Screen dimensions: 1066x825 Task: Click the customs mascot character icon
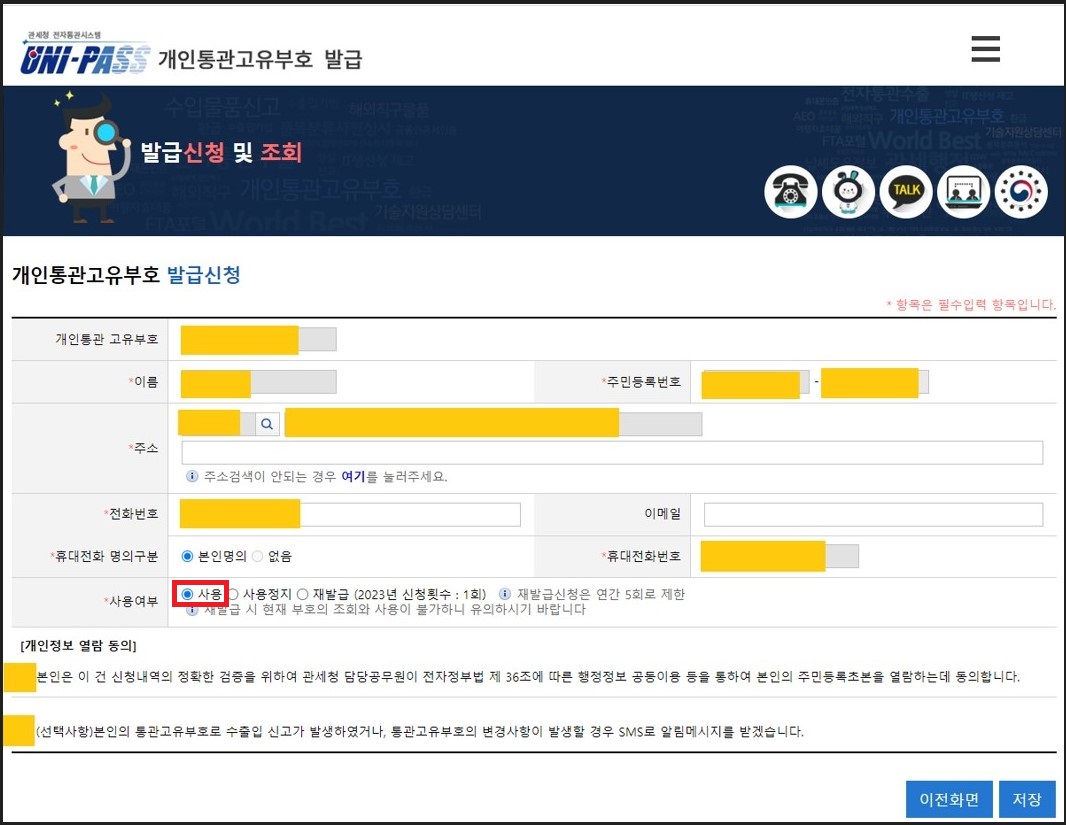click(x=848, y=192)
